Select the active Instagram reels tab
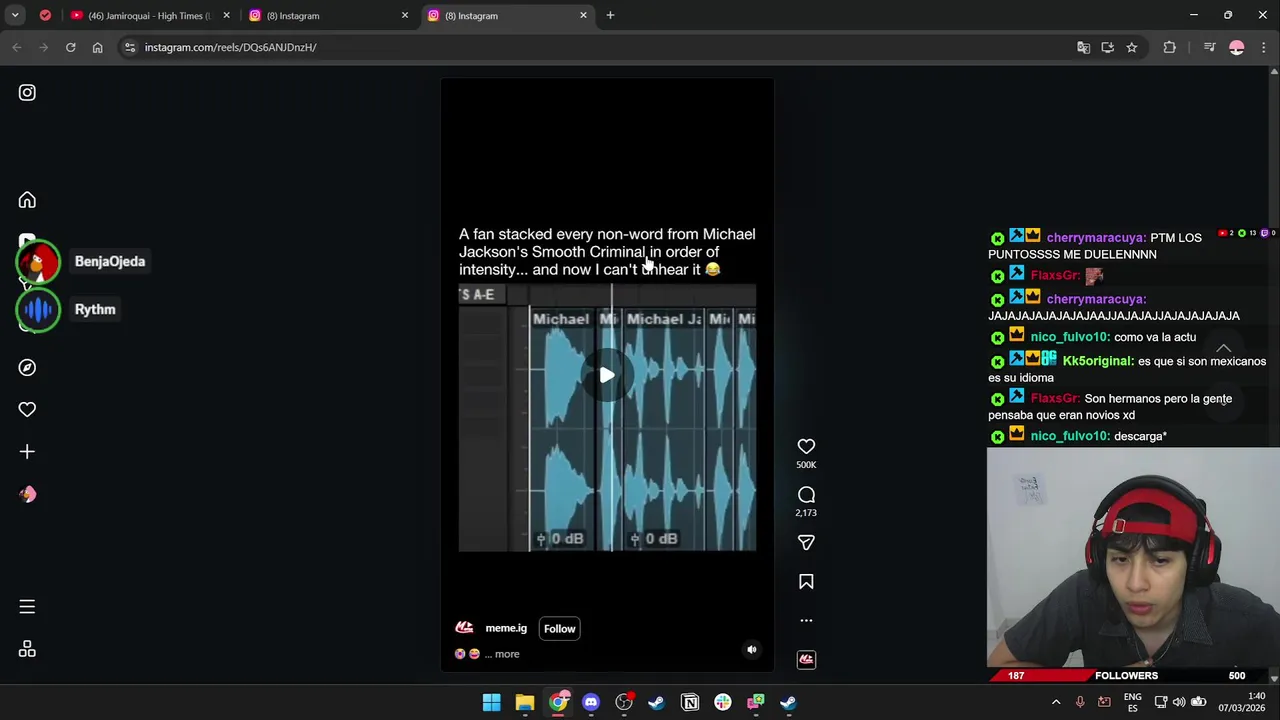The height and width of the screenshot is (720, 1280). click(507, 16)
